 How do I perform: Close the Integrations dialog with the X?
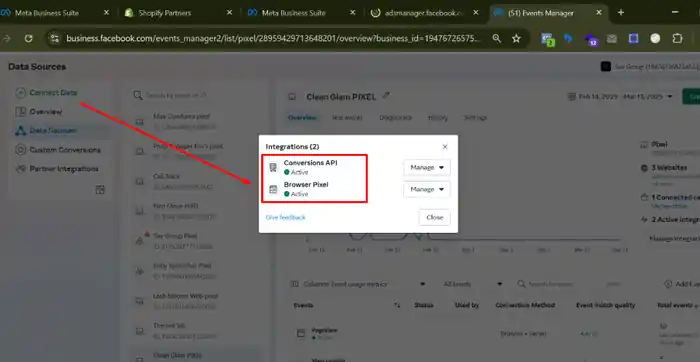pyautogui.click(x=445, y=146)
